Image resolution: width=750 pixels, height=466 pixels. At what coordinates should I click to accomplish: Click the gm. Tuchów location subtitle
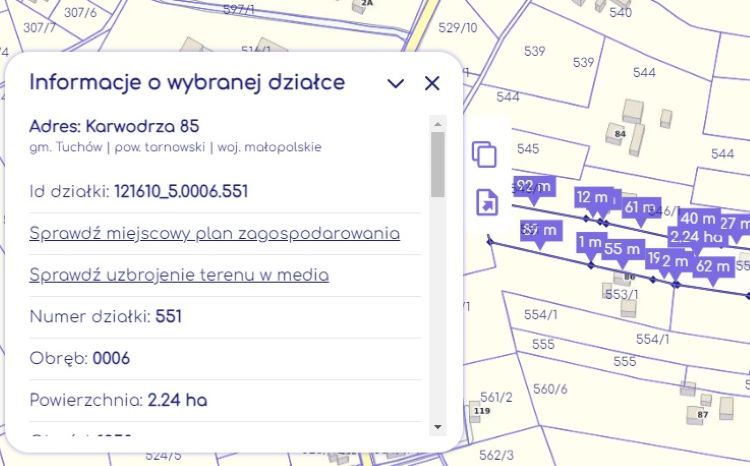(175, 147)
